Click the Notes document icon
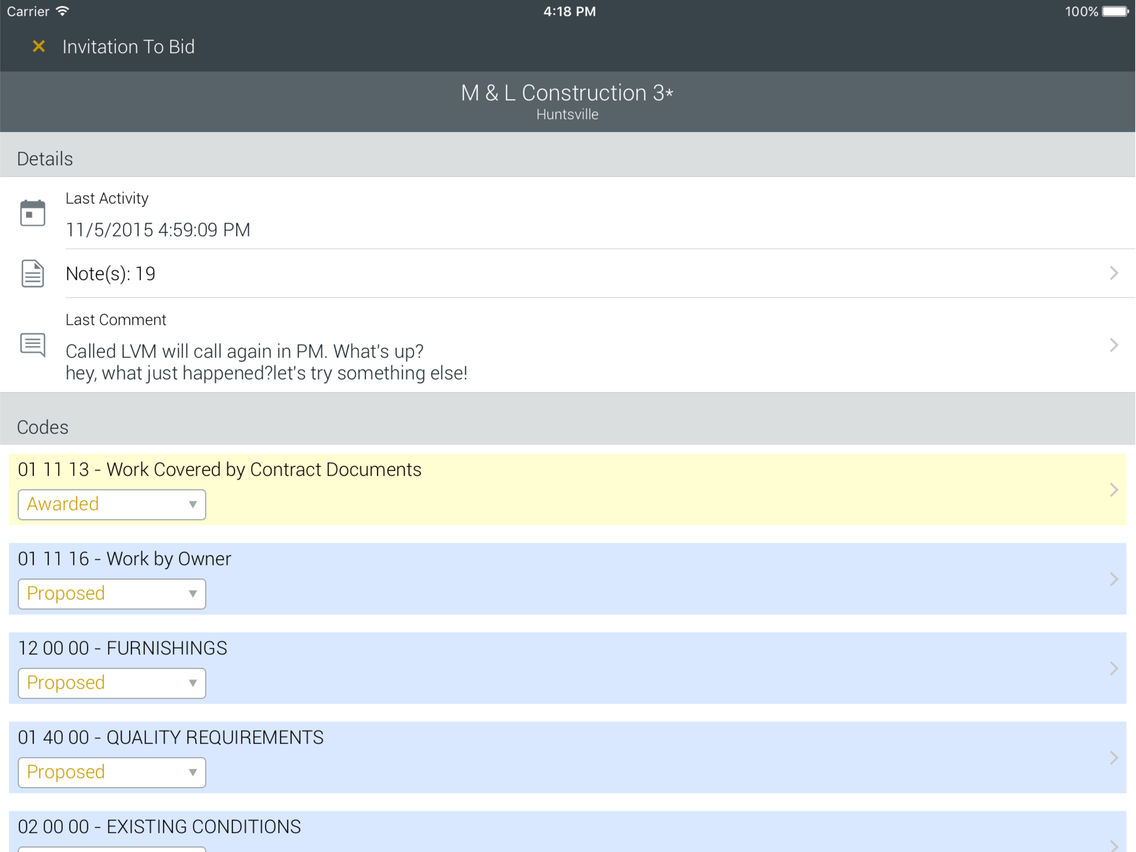Screen dimensions: 1136x852 click(x=33, y=273)
